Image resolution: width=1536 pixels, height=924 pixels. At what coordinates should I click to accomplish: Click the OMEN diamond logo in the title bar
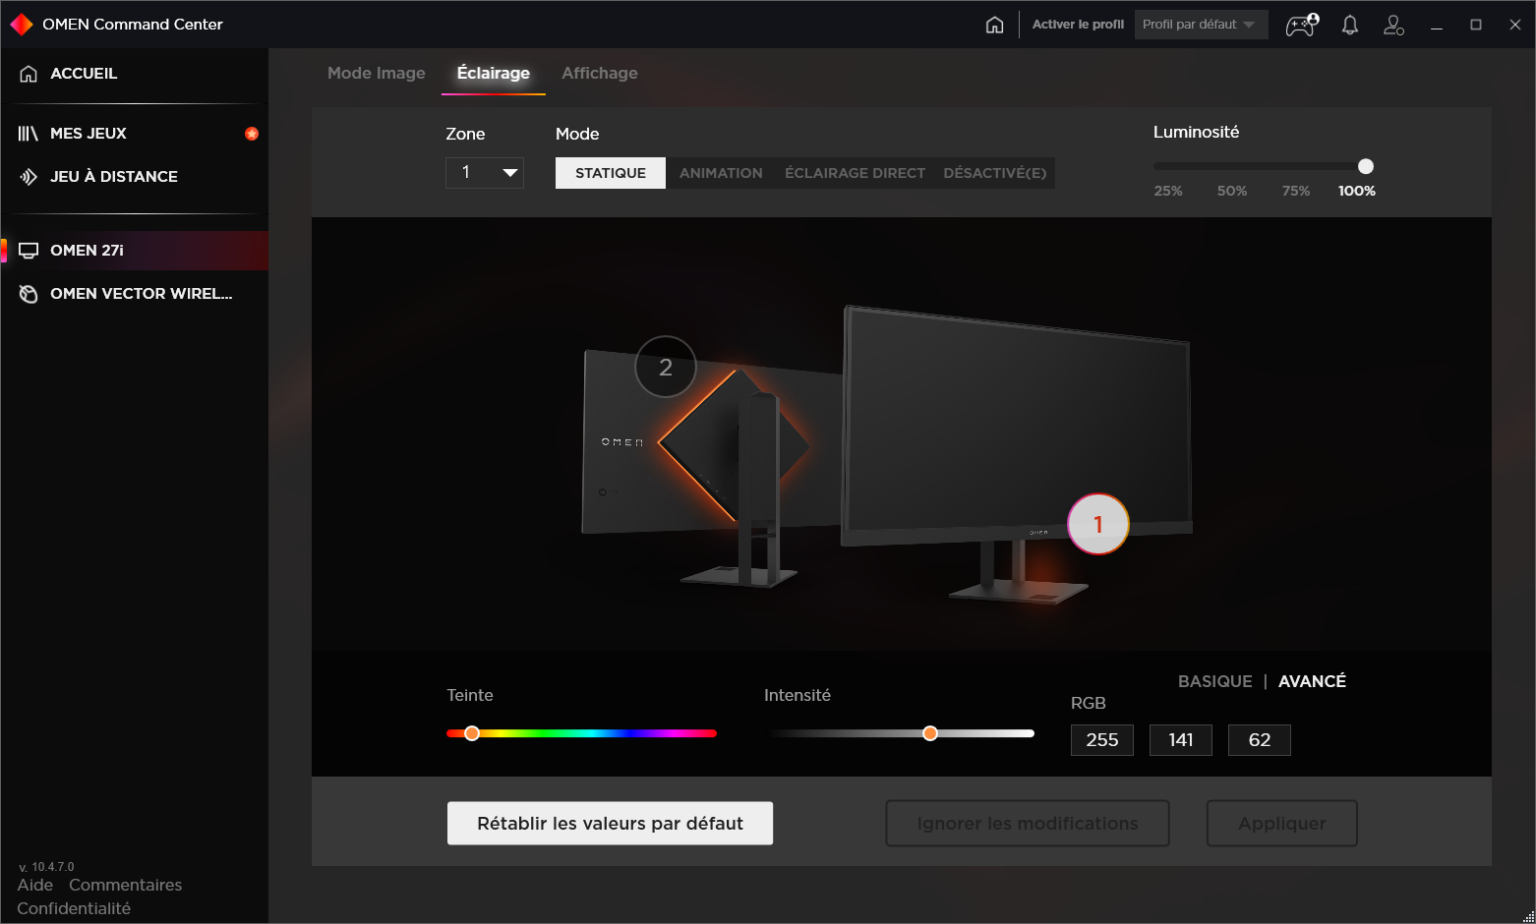[x=21, y=24]
